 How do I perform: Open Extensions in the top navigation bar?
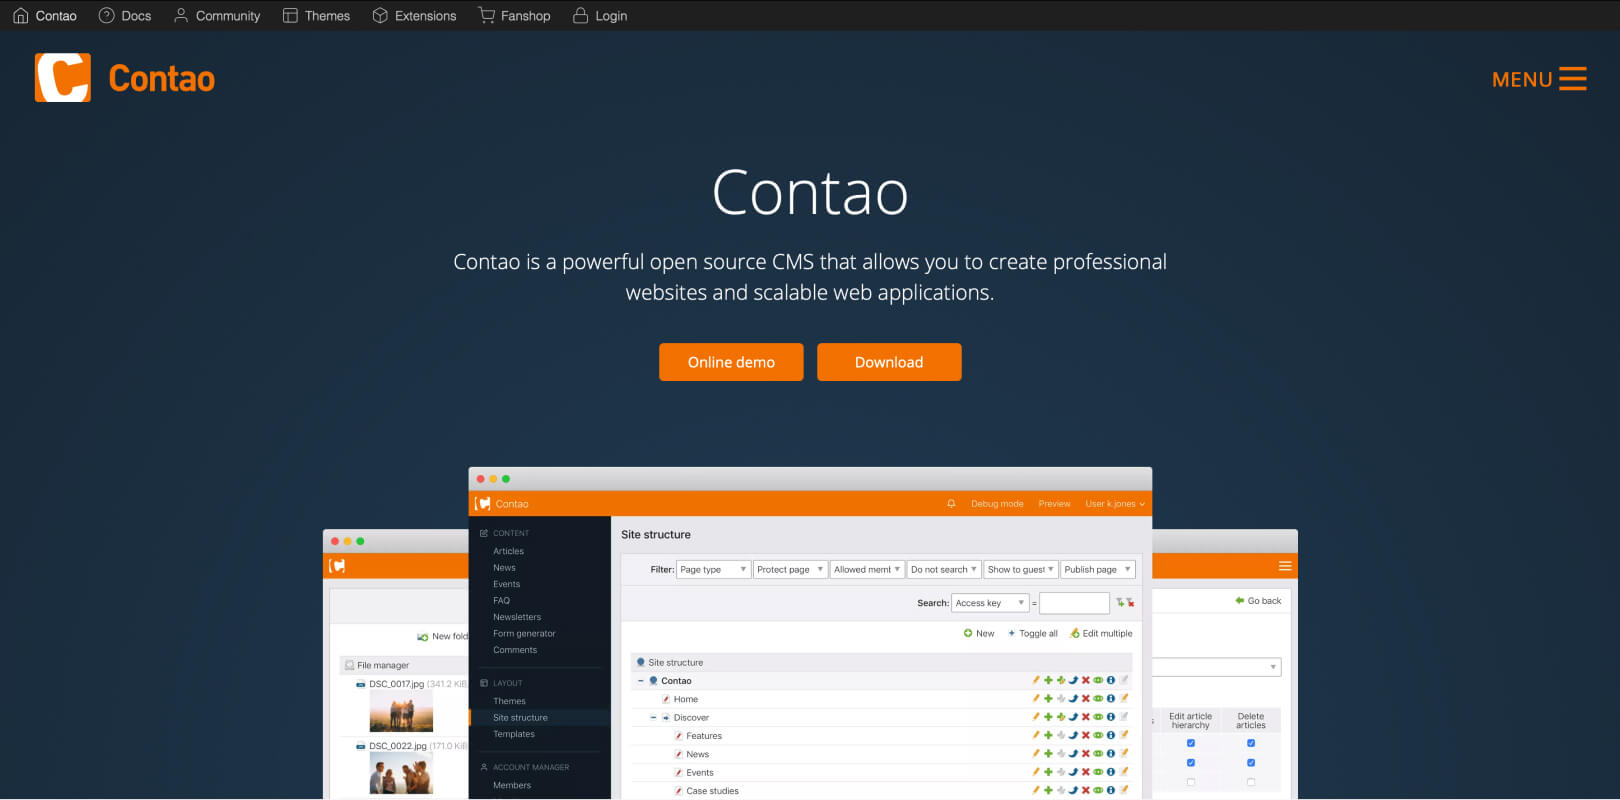point(414,16)
